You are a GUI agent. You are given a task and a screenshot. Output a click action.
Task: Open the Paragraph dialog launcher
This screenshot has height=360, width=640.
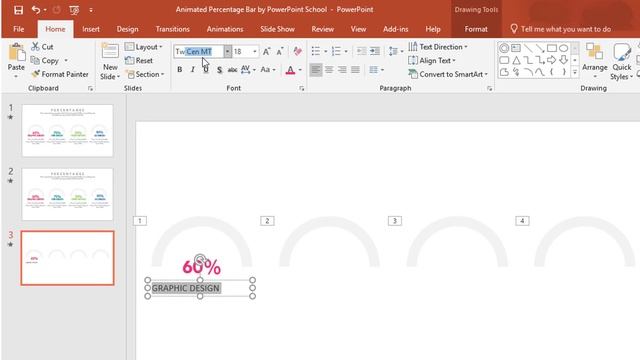coord(489,89)
